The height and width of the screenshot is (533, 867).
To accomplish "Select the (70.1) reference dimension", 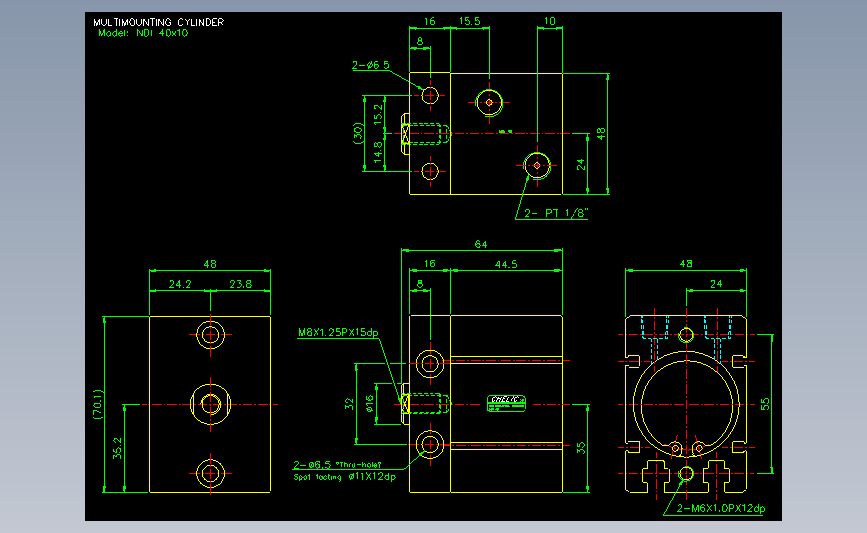I will [98, 404].
